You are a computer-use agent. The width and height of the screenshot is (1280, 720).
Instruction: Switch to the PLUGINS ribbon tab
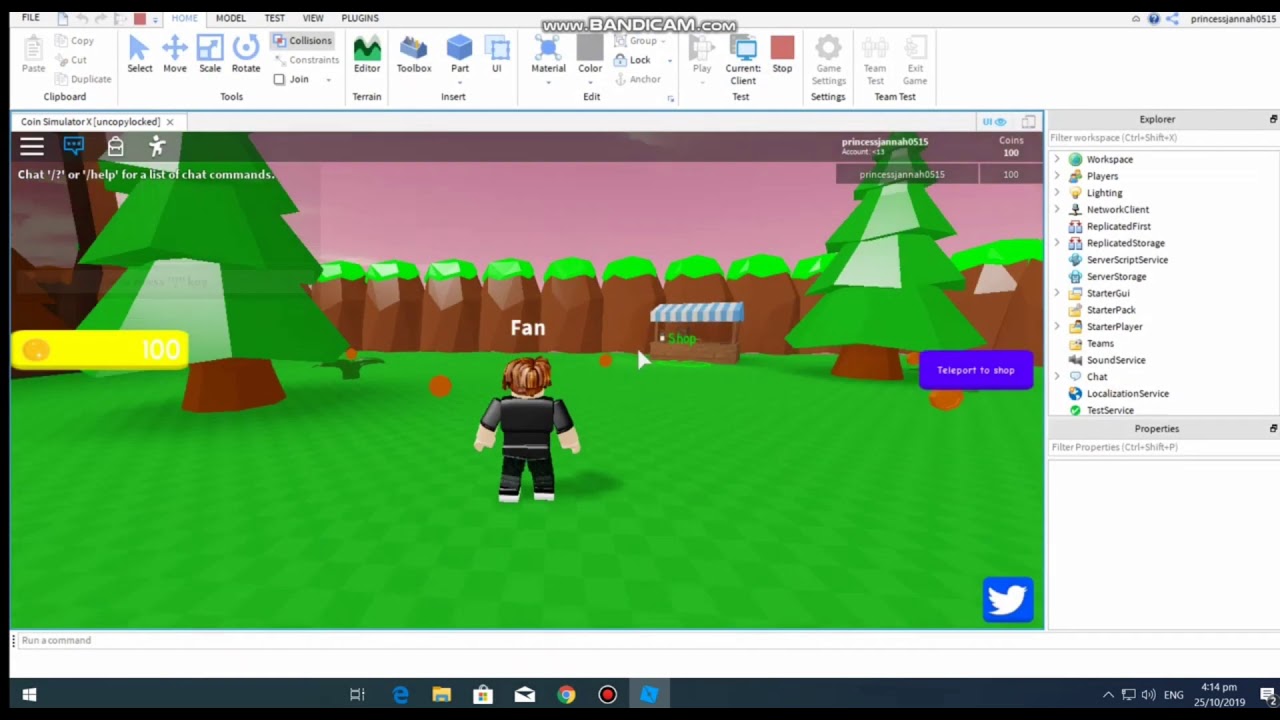[x=360, y=18]
